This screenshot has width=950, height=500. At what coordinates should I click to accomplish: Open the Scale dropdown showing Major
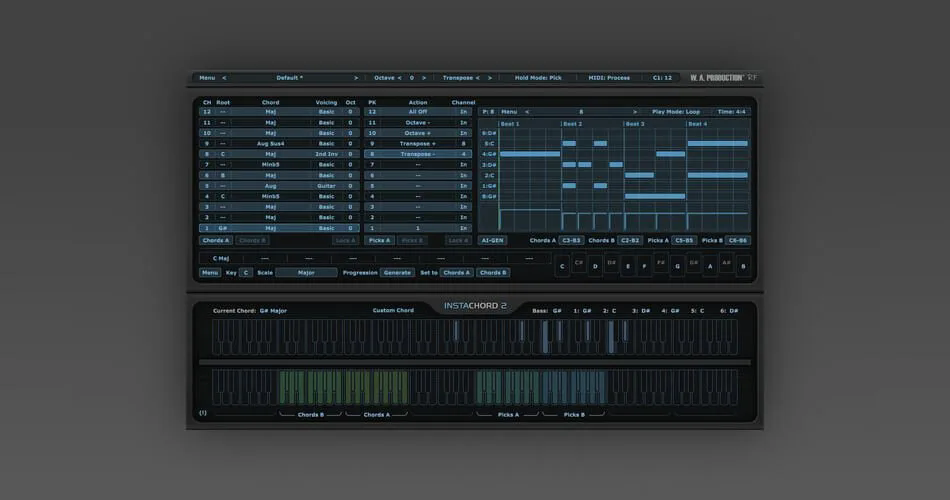pos(306,273)
